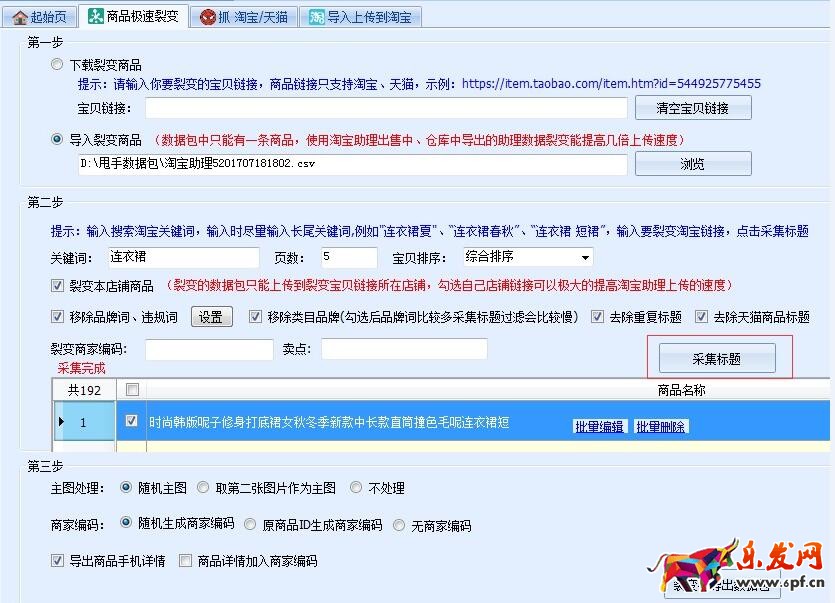Click the 页数 input field
The height and width of the screenshot is (603, 835).
click(349, 257)
